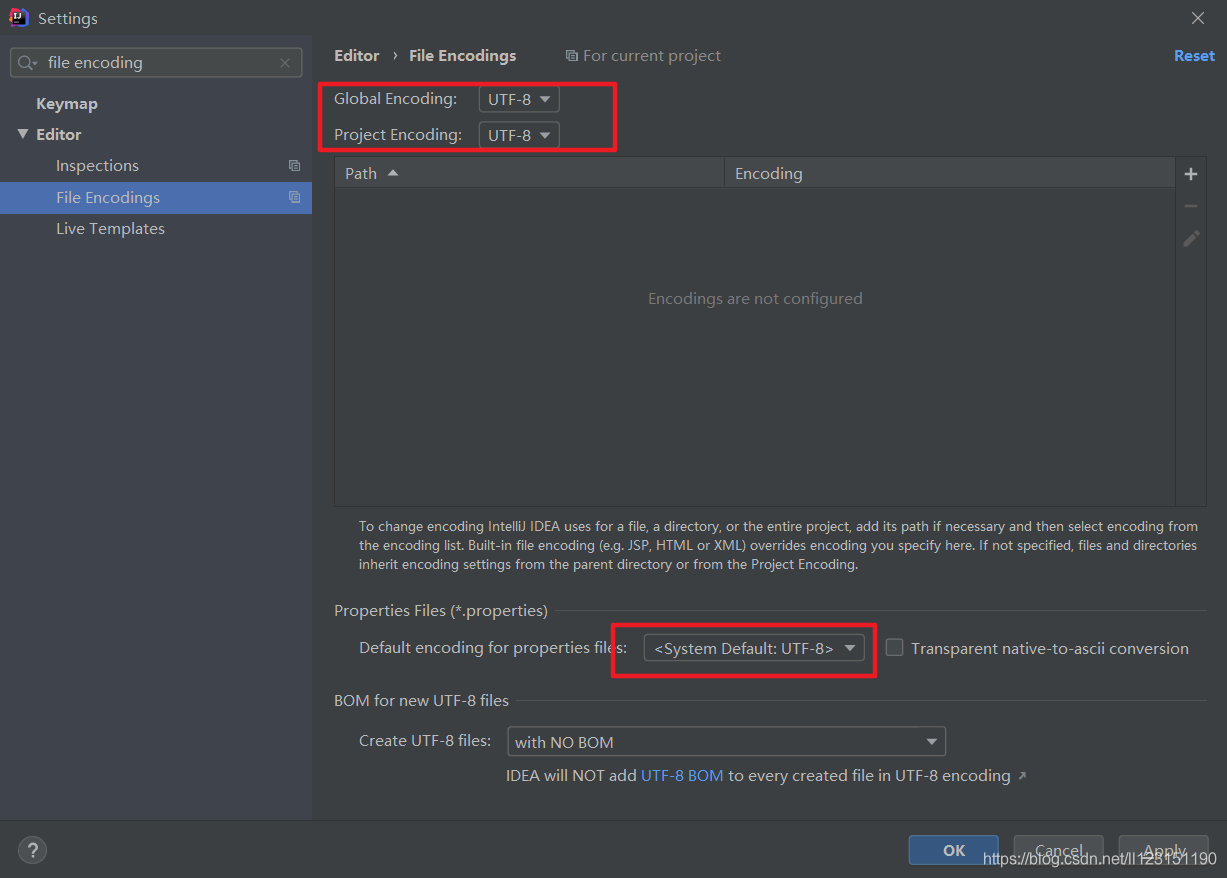Open help with the question mark icon

[32, 851]
